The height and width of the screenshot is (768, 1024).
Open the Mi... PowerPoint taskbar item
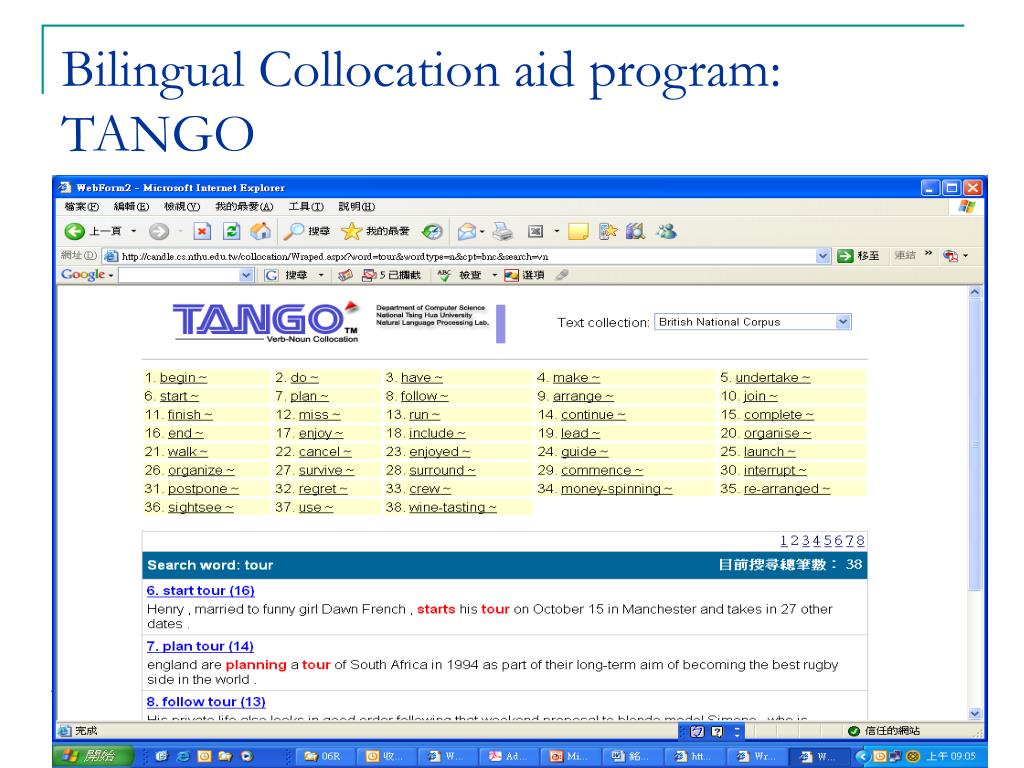(569, 756)
